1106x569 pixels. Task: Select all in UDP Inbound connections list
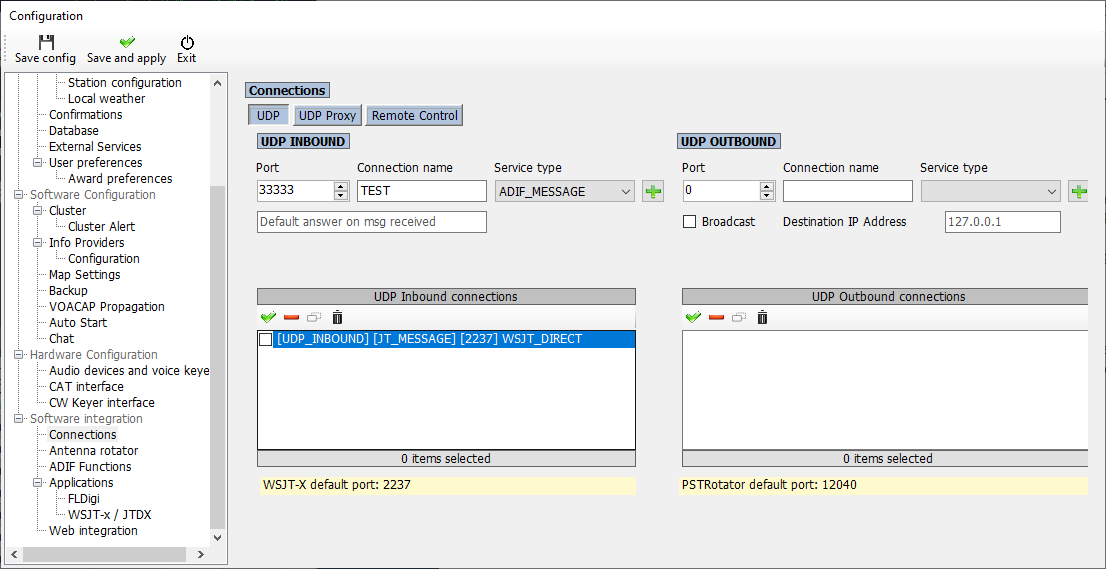pyautogui.click(x=267, y=317)
